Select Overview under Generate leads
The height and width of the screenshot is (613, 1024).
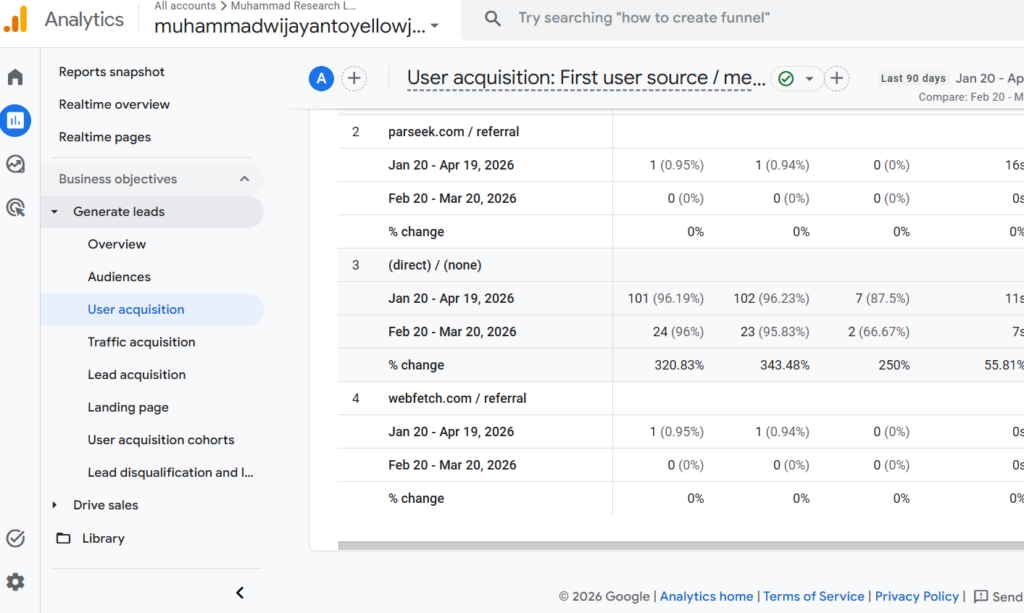coord(117,244)
